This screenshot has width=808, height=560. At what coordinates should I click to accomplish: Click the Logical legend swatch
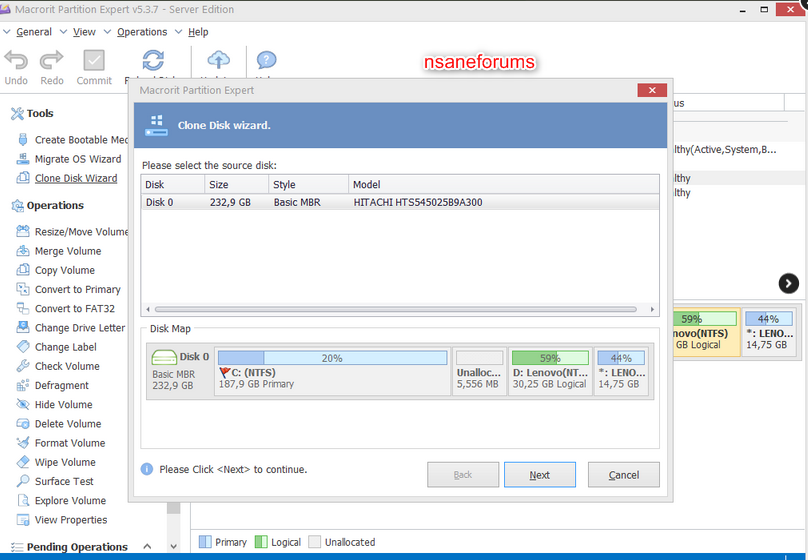(261, 542)
